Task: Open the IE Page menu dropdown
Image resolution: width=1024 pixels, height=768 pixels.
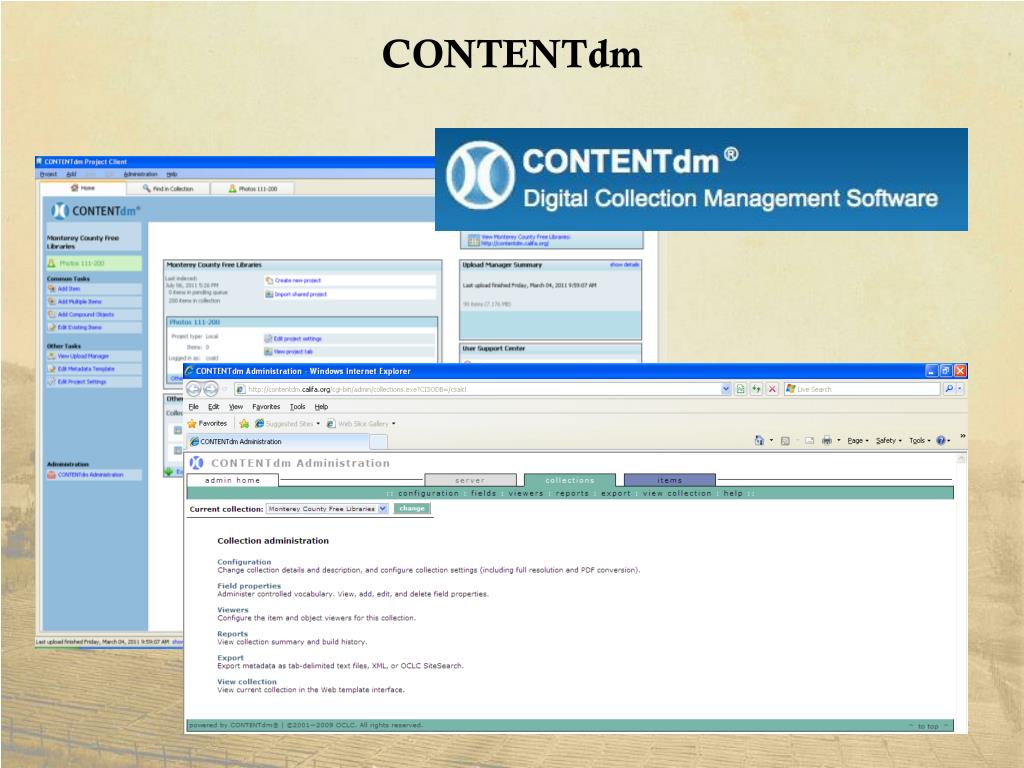Action: [x=858, y=441]
